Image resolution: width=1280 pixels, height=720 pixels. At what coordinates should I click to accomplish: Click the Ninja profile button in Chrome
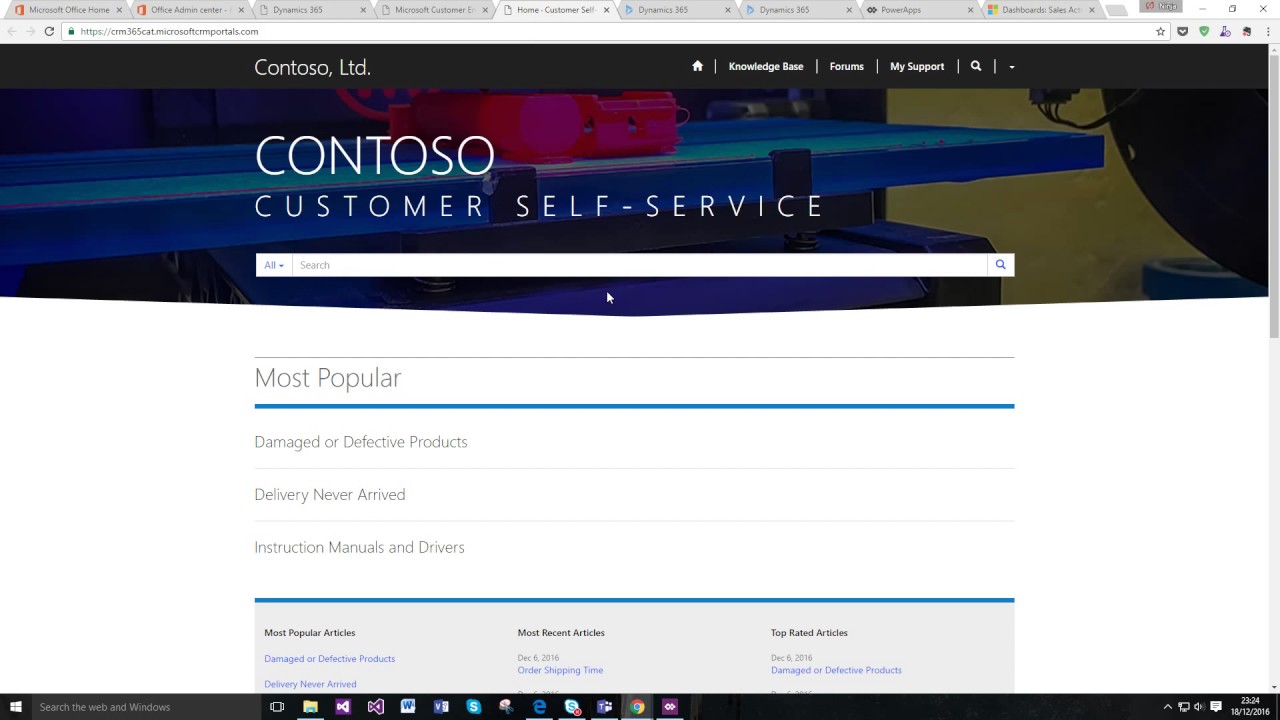pyautogui.click(x=1161, y=6)
